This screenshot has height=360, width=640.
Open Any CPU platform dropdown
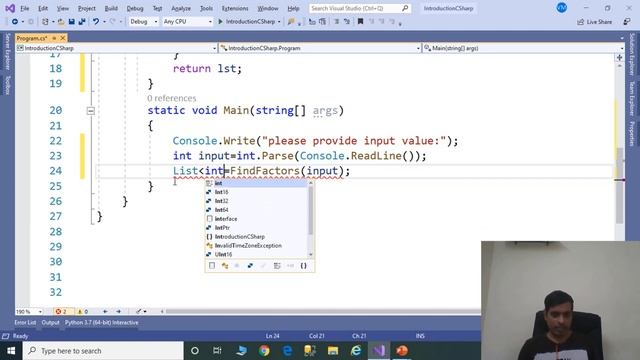[x=187, y=22]
